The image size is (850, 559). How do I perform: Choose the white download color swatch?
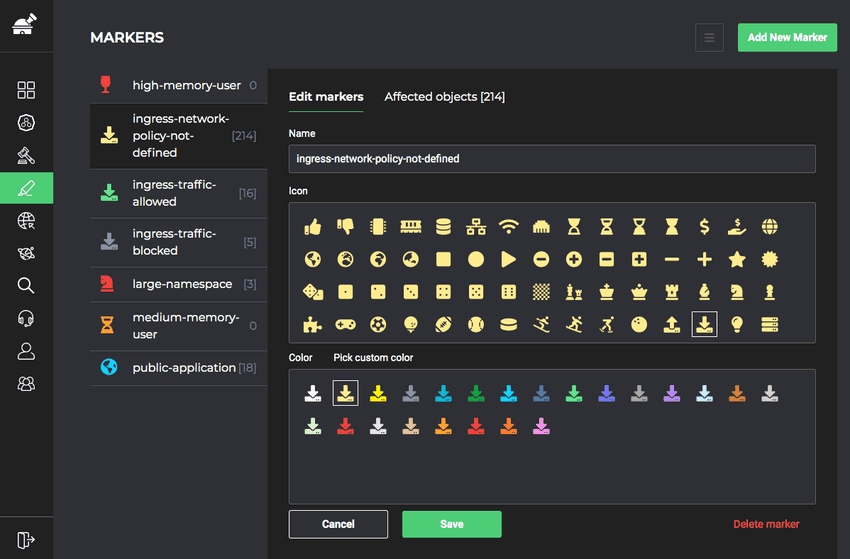click(x=313, y=393)
